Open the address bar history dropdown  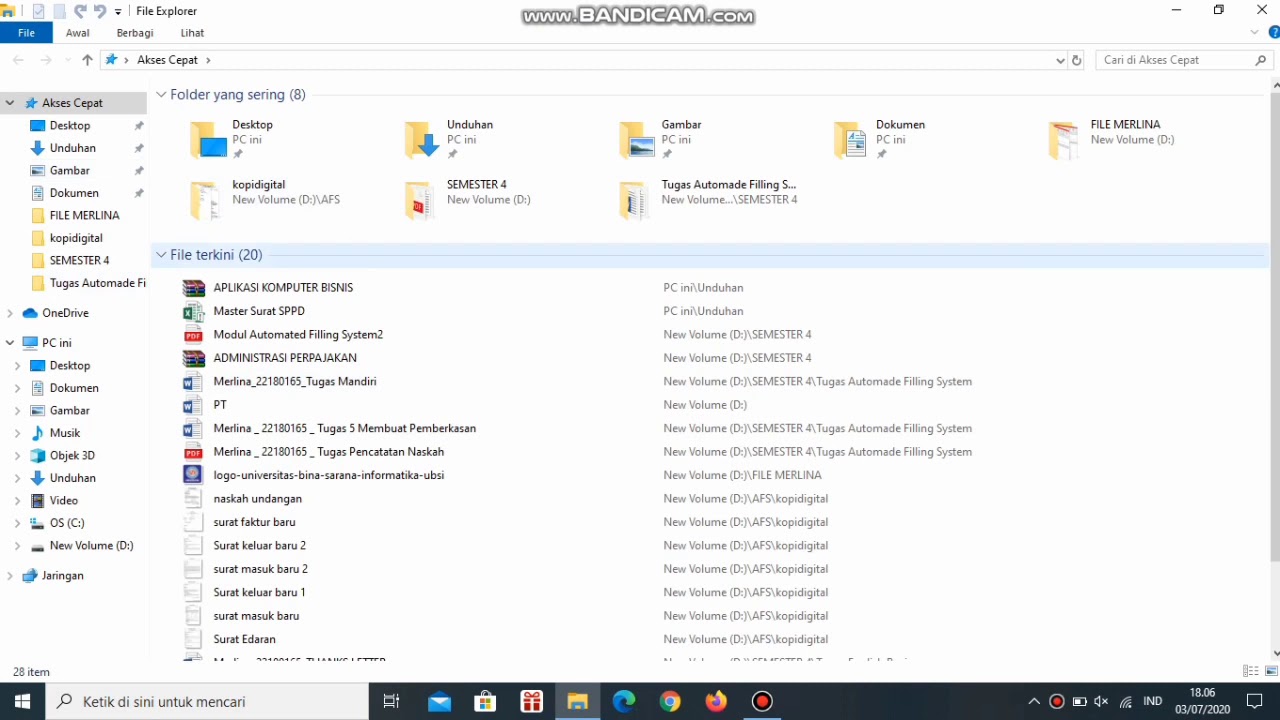(1060, 60)
